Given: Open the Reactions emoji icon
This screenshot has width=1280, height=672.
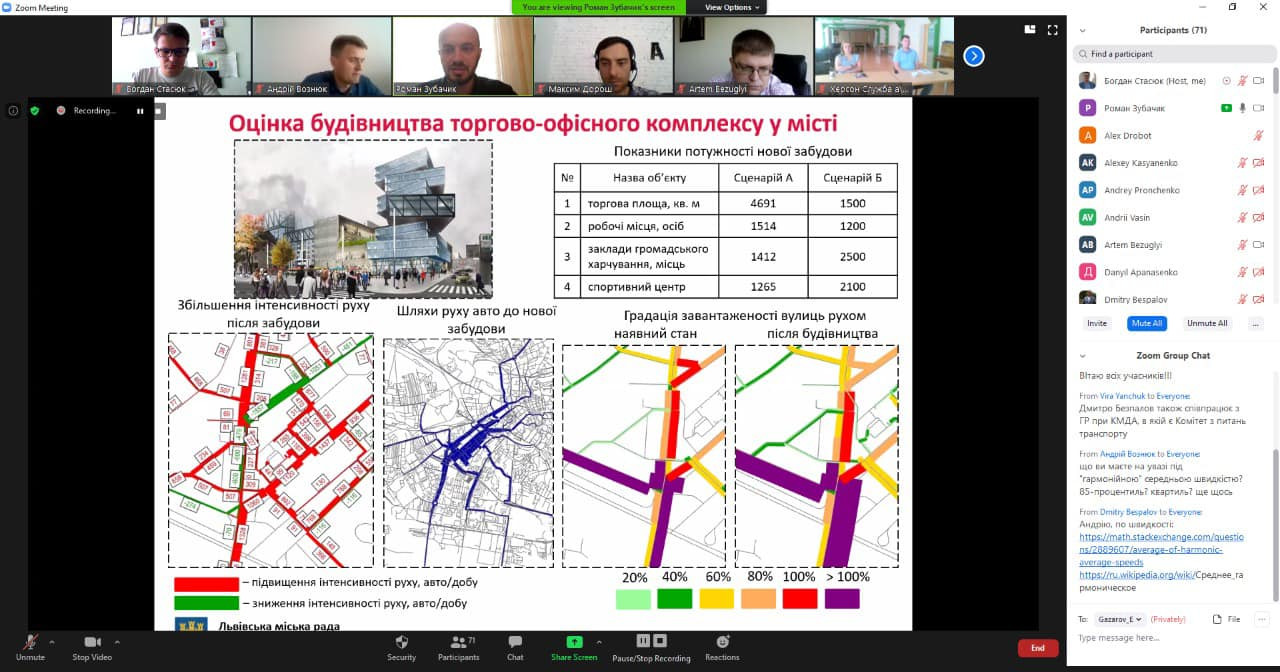Looking at the screenshot, I should (722, 642).
